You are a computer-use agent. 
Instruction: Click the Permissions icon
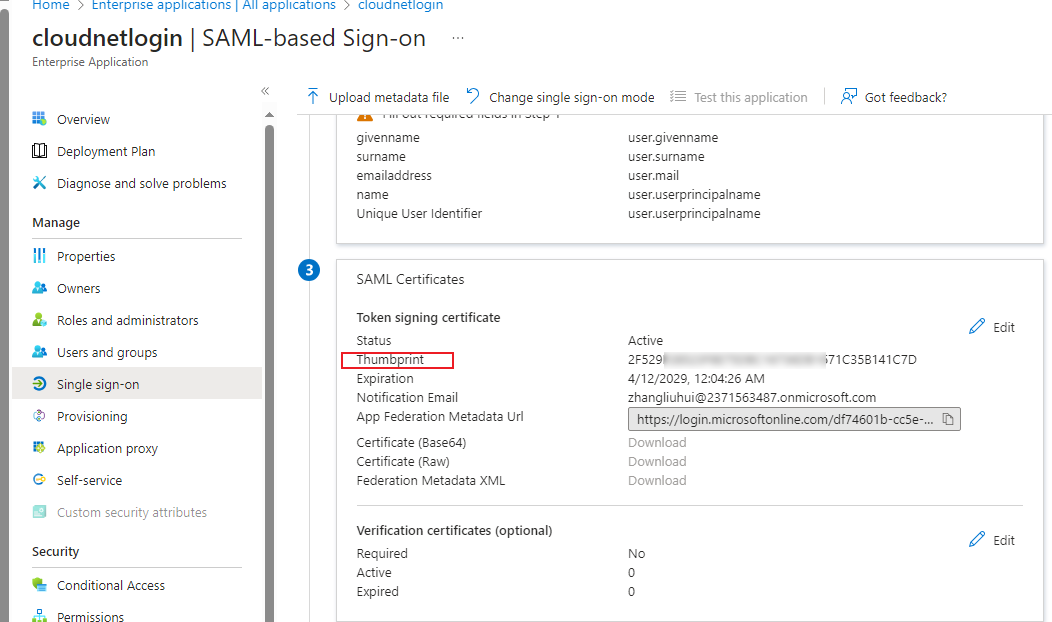[40, 615]
